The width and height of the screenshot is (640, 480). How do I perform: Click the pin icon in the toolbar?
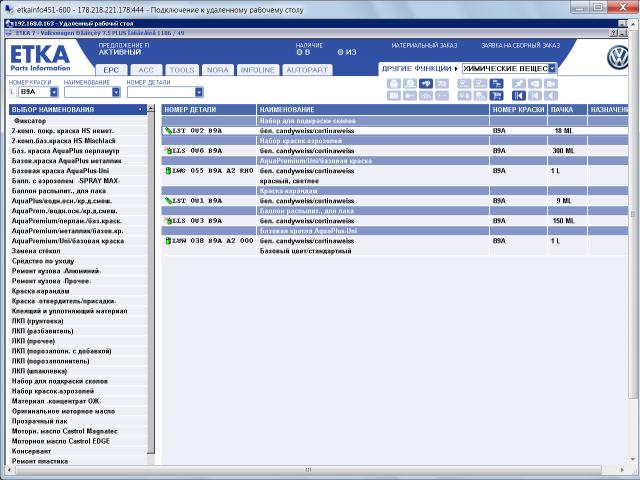[519, 84]
